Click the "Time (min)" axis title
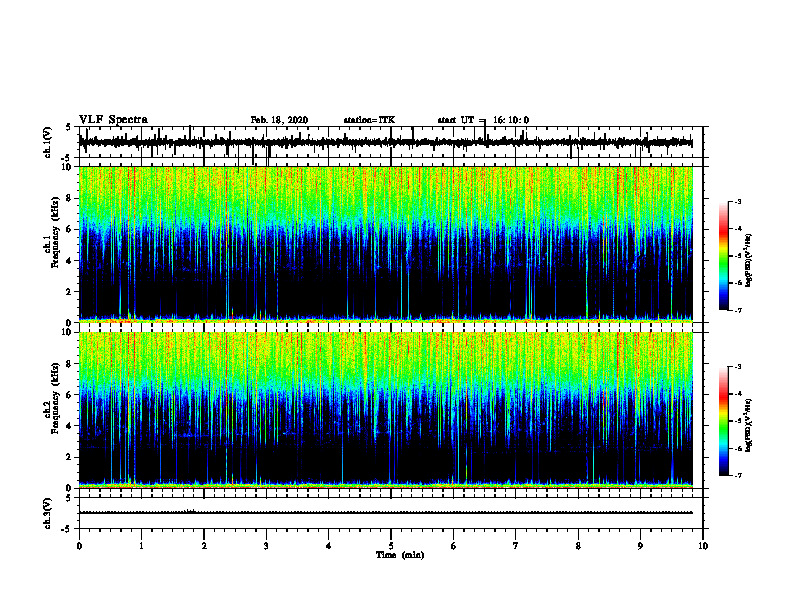The image size is (792, 612). (x=400, y=555)
